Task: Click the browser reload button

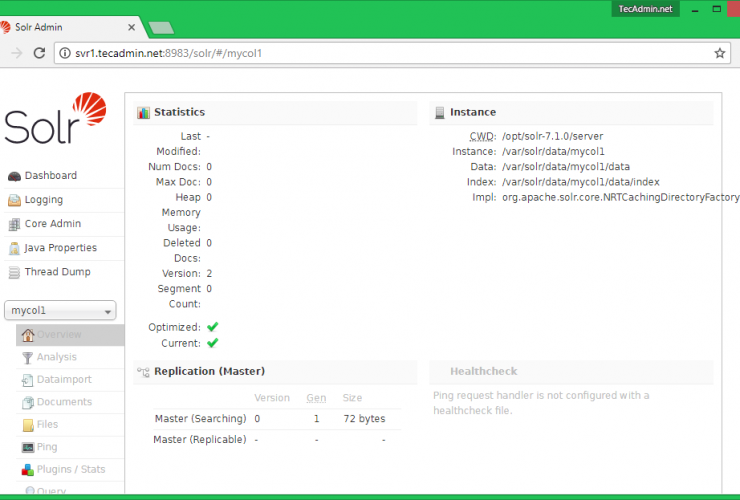Action: pos(41,53)
